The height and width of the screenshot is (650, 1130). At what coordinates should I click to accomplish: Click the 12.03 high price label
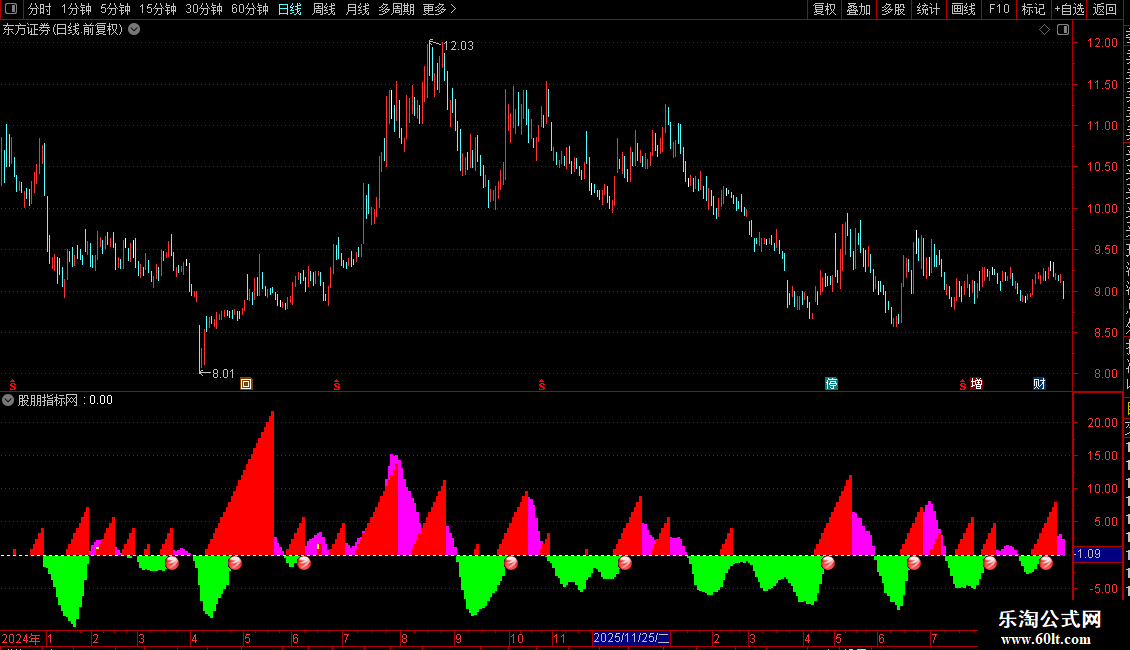point(458,46)
